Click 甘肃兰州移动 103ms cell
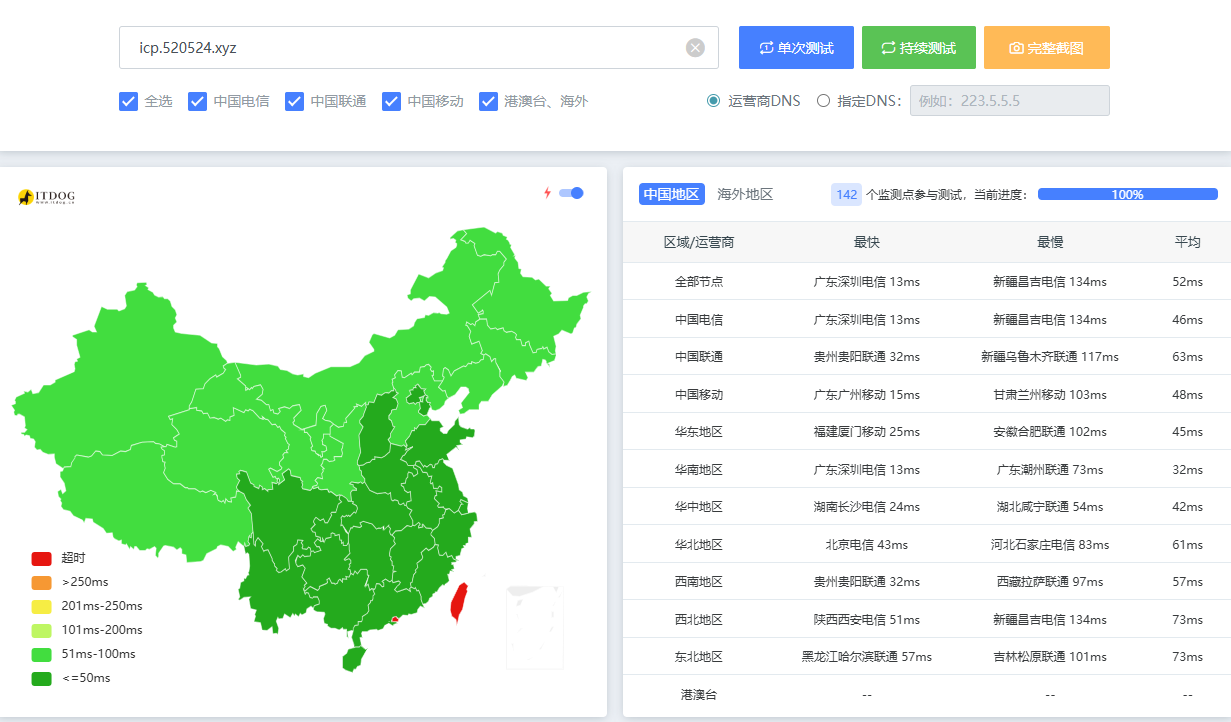 point(1050,395)
